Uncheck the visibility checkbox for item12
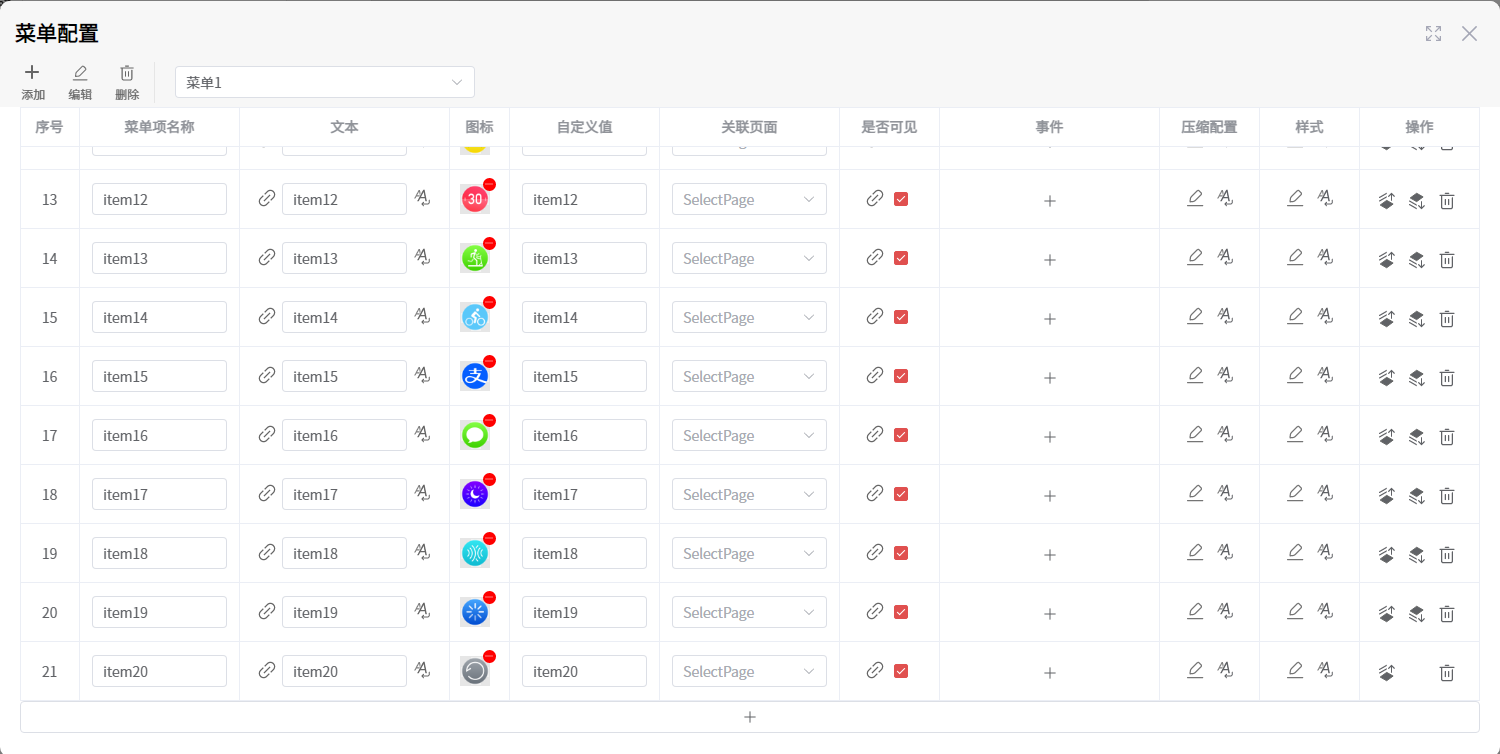The height and width of the screenshot is (754, 1500). point(901,199)
